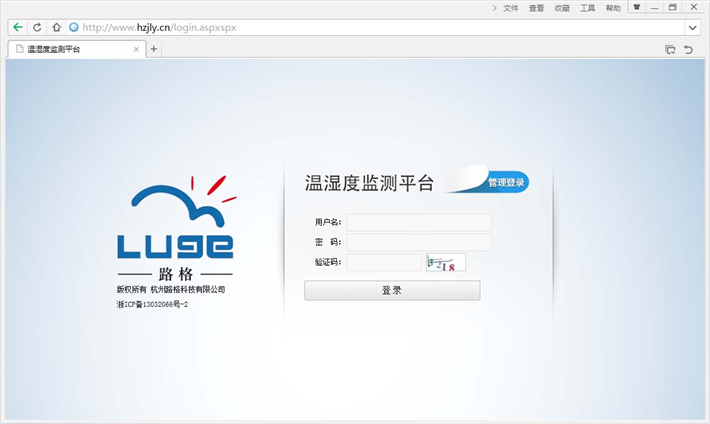This screenshot has height=424, width=710.
Task: Click the 温湿度监测平台 heading
Action: click(369, 183)
